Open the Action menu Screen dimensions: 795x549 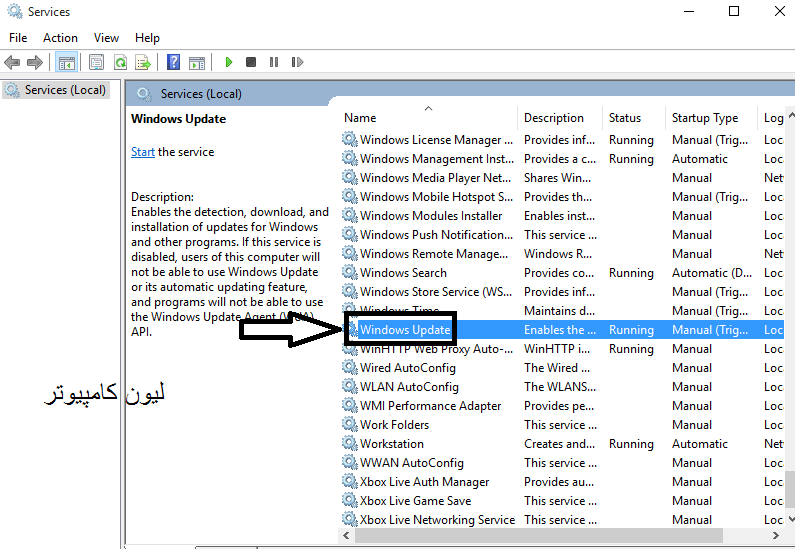tap(60, 38)
